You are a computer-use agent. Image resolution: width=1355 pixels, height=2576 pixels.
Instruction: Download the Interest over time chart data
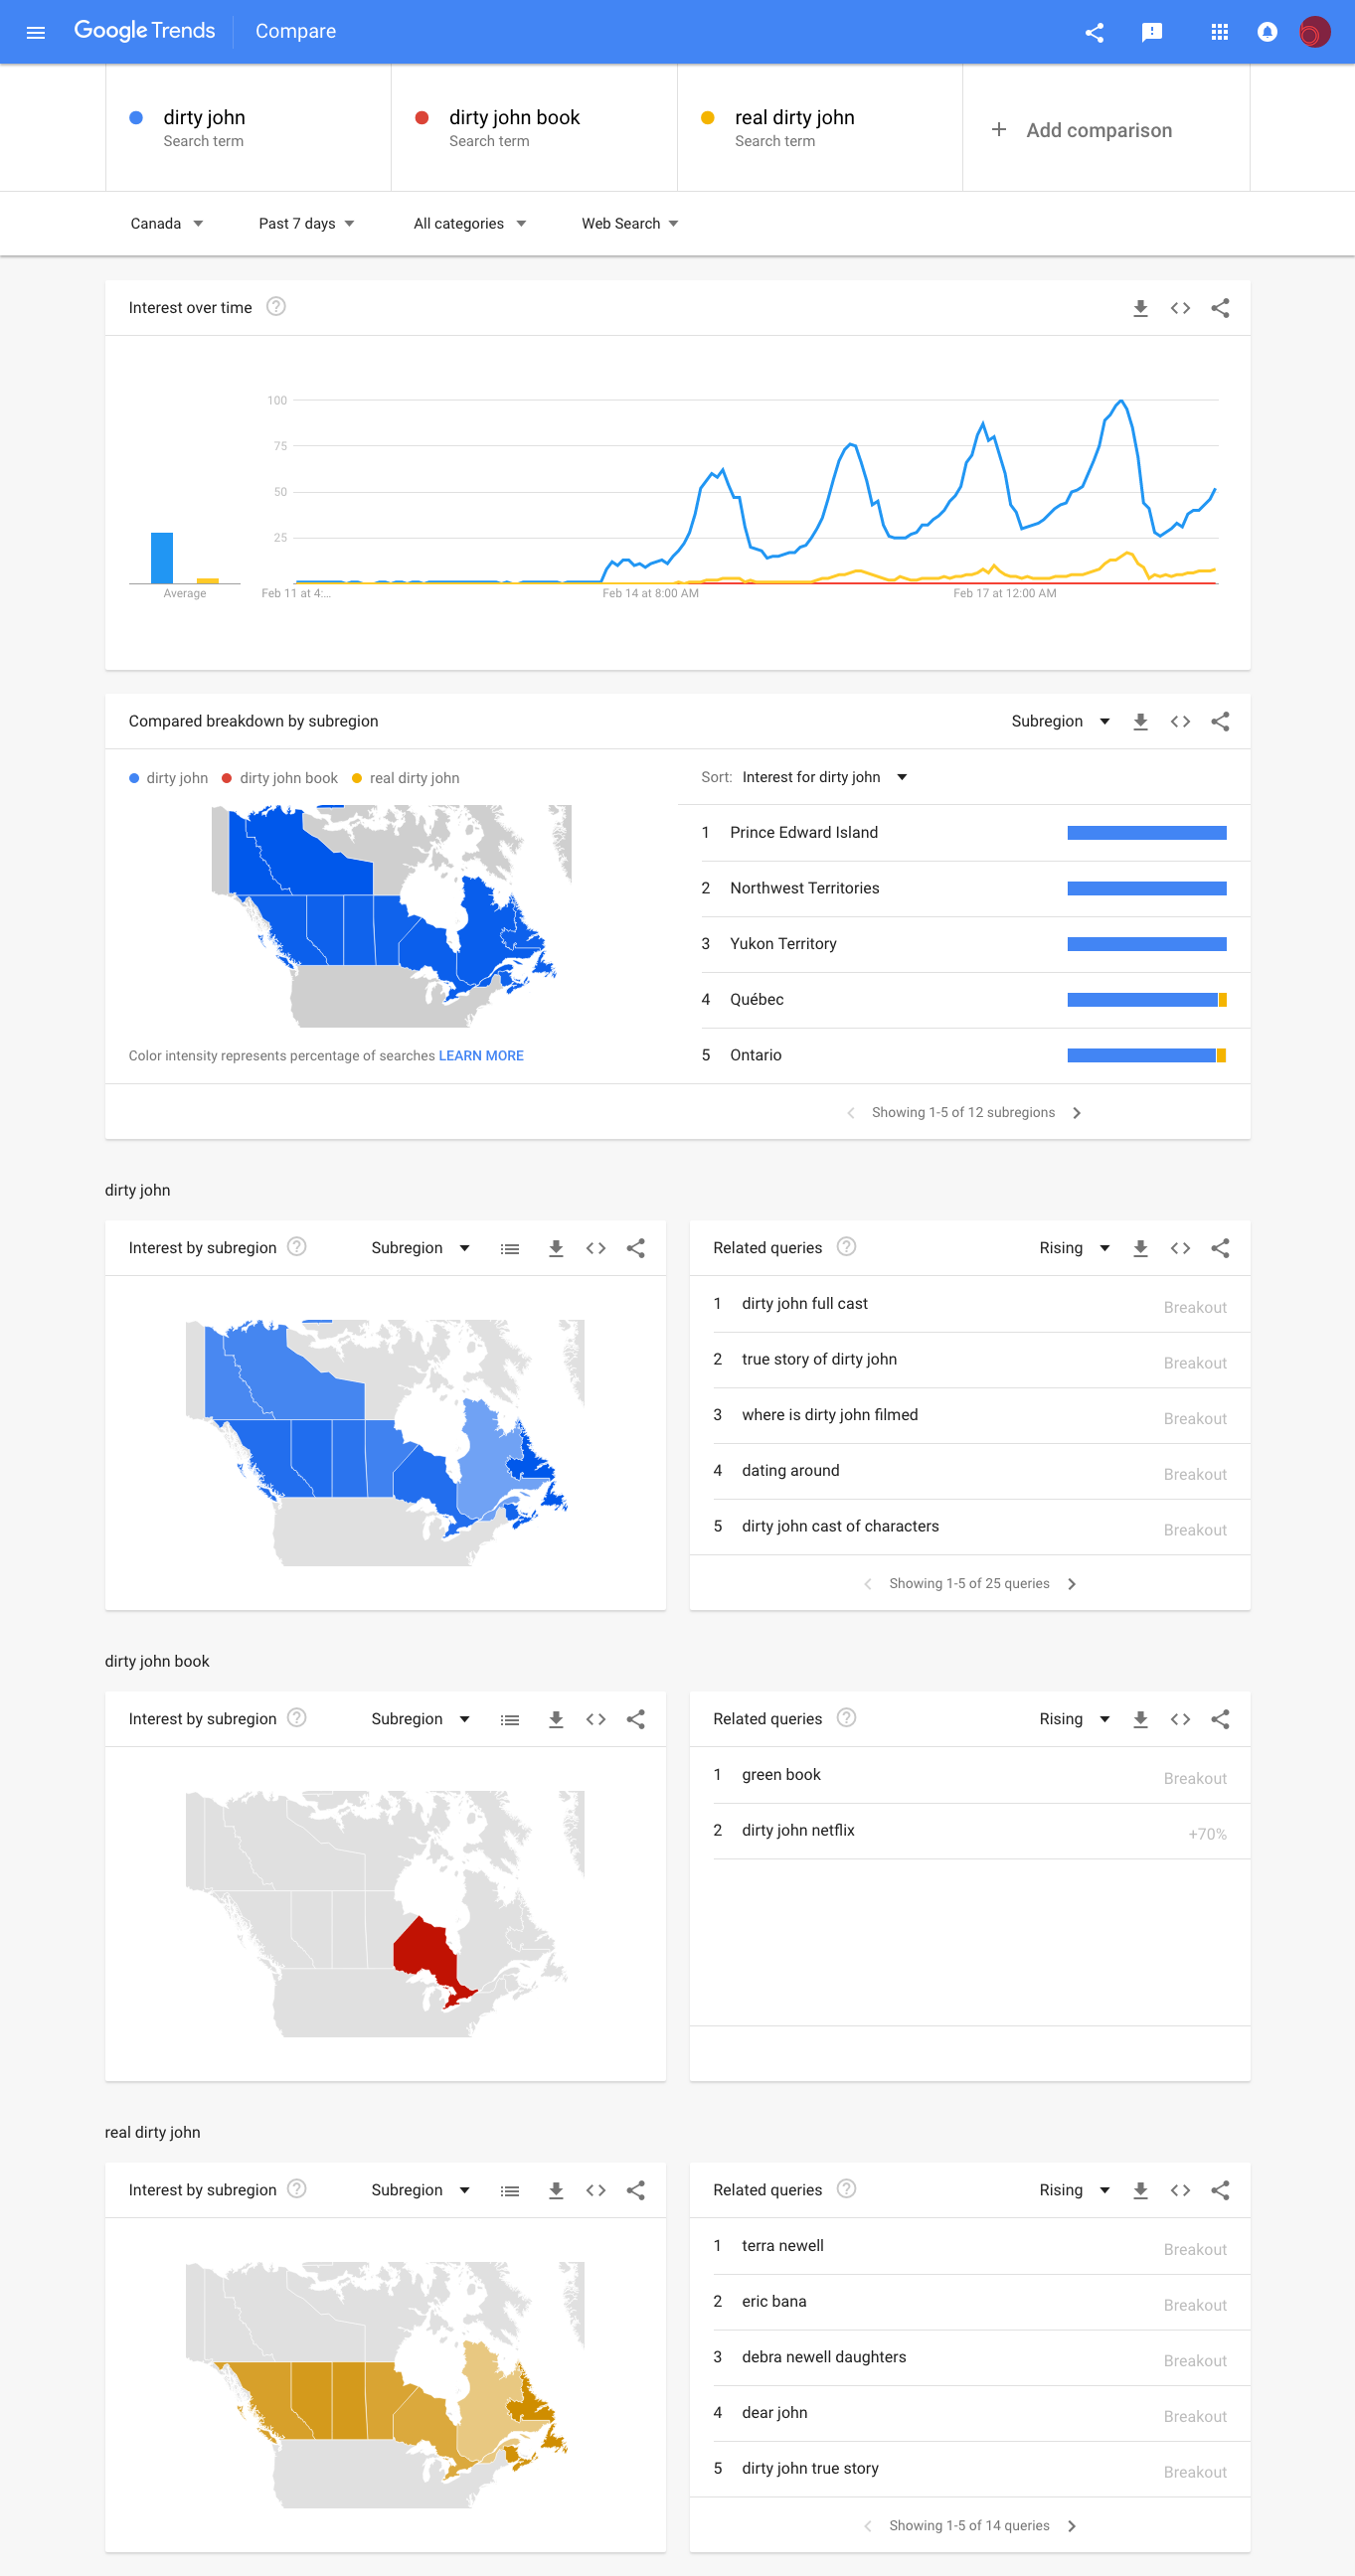[x=1140, y=308]
